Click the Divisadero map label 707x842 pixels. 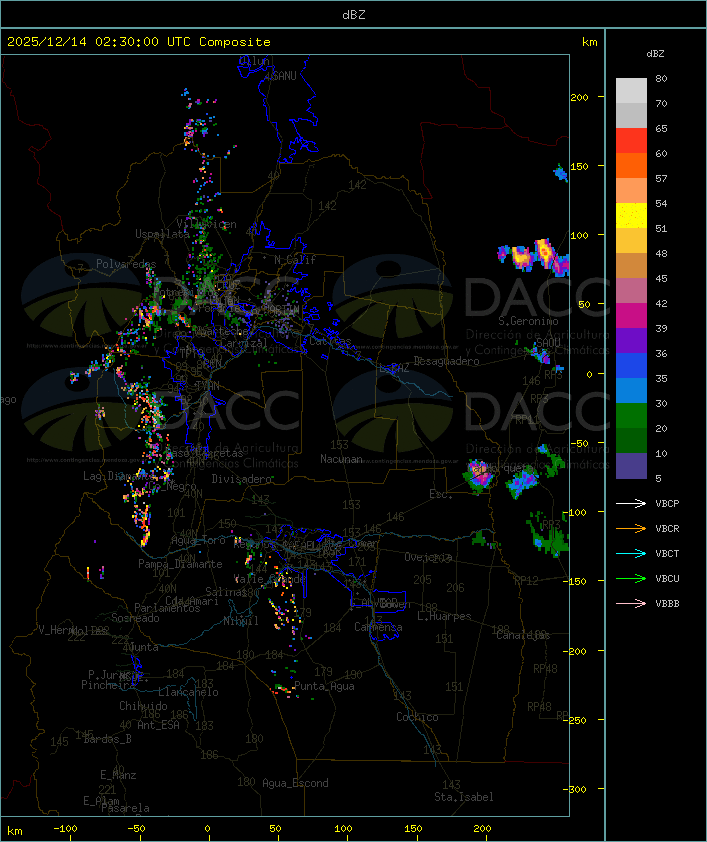(242, 478)
